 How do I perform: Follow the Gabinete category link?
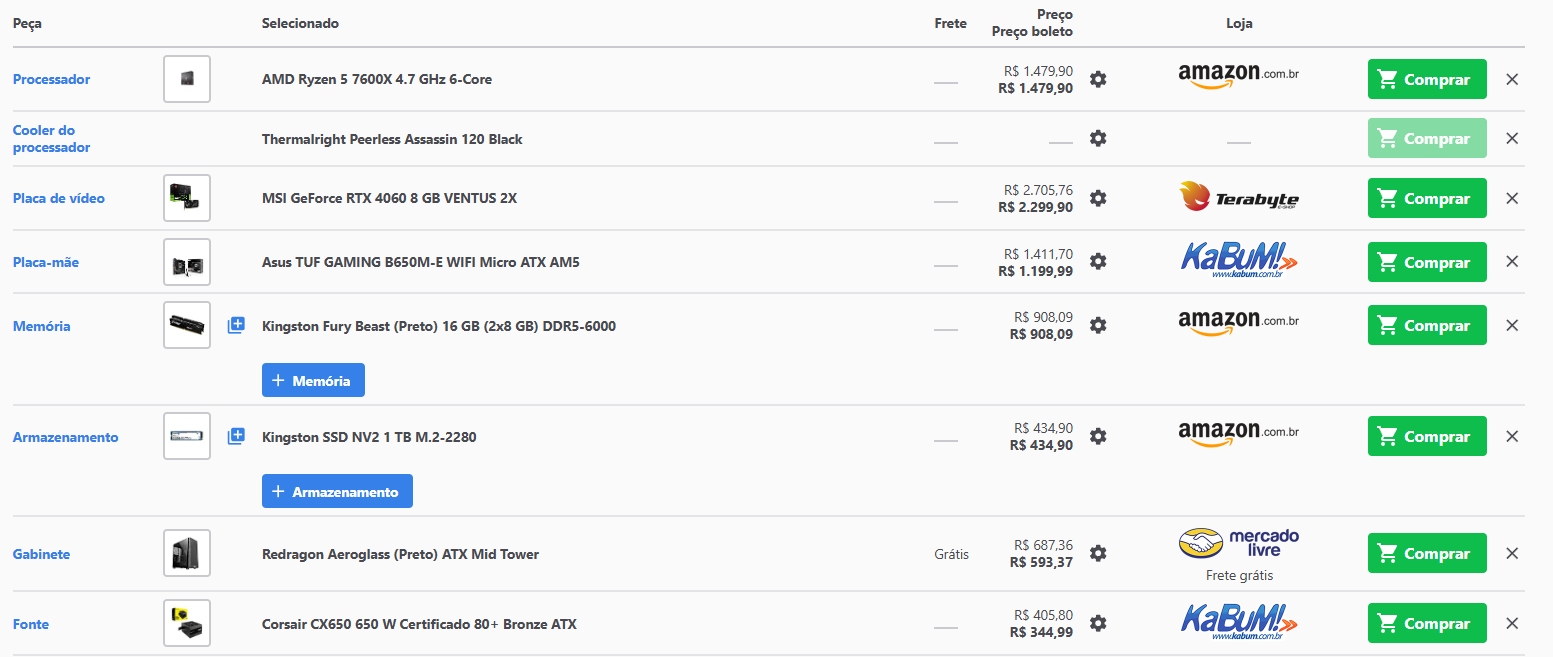tap(41, 554)
